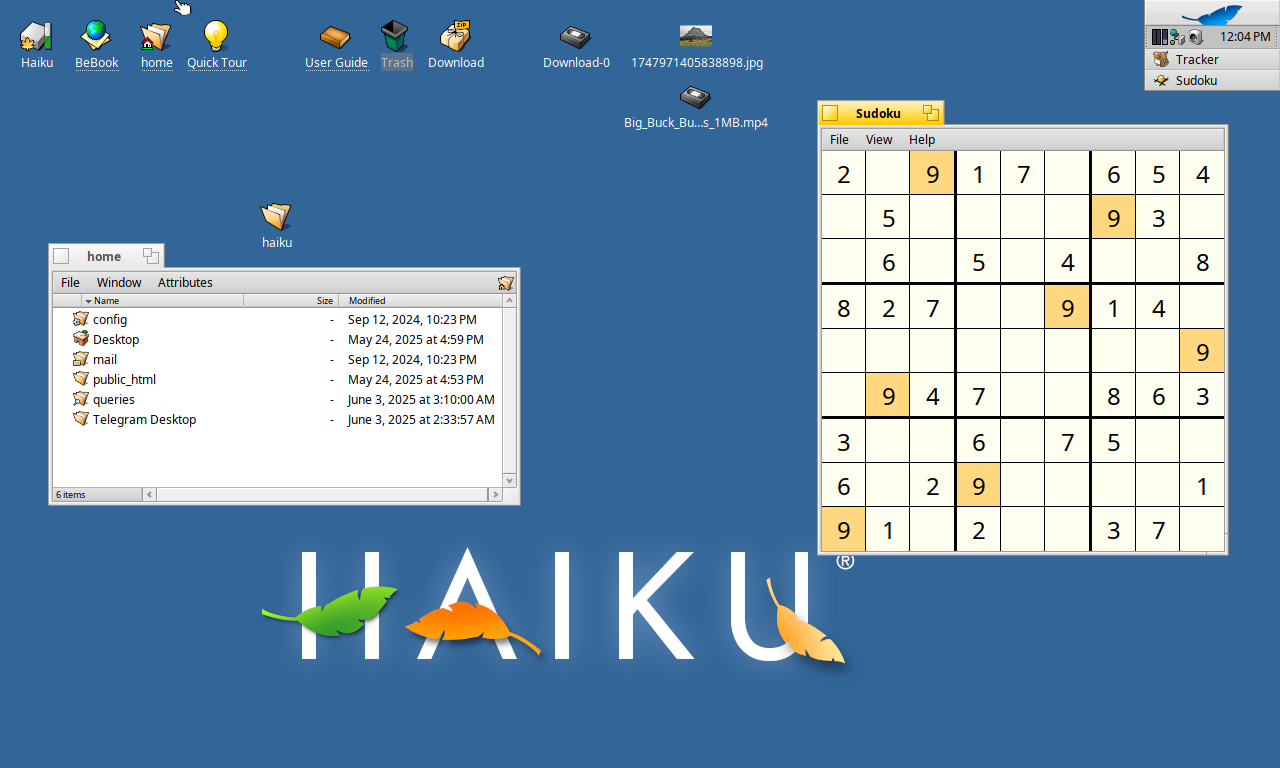Screen dimensions: 1280x768
Task: Click the Deskbar leaf logo
Action: pyautogui.click(x=1212, y=14)
